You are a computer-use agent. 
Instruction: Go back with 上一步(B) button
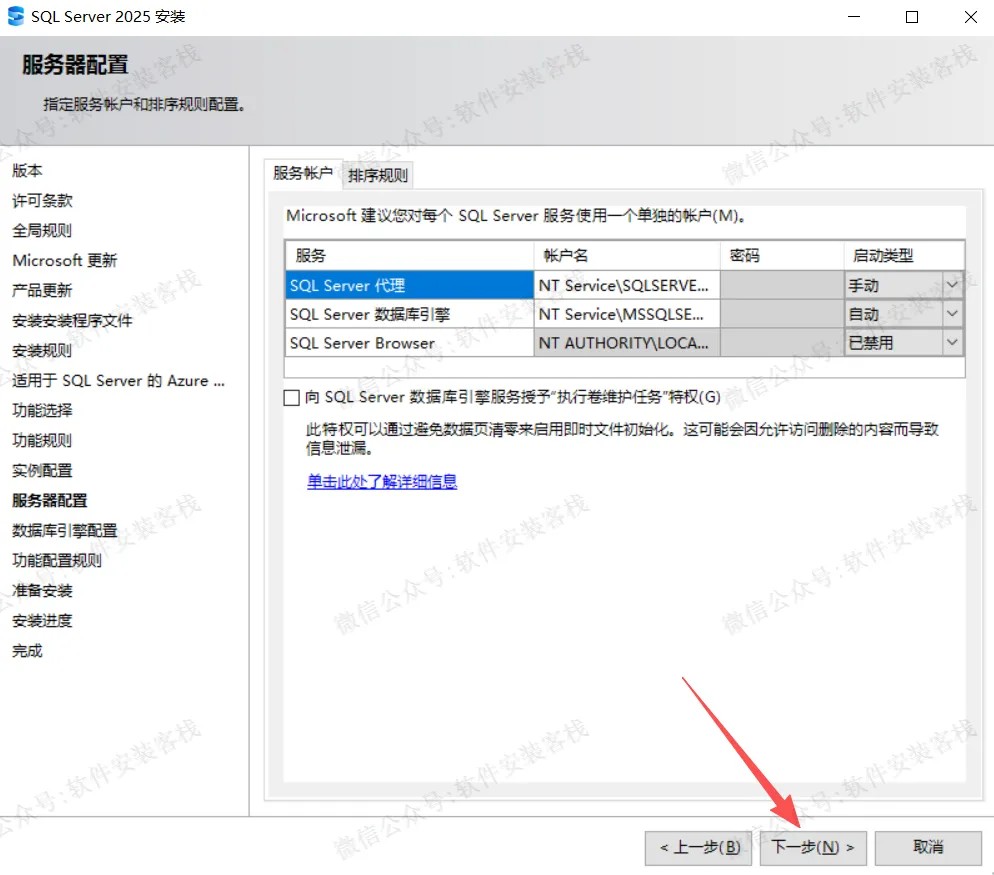699,847
